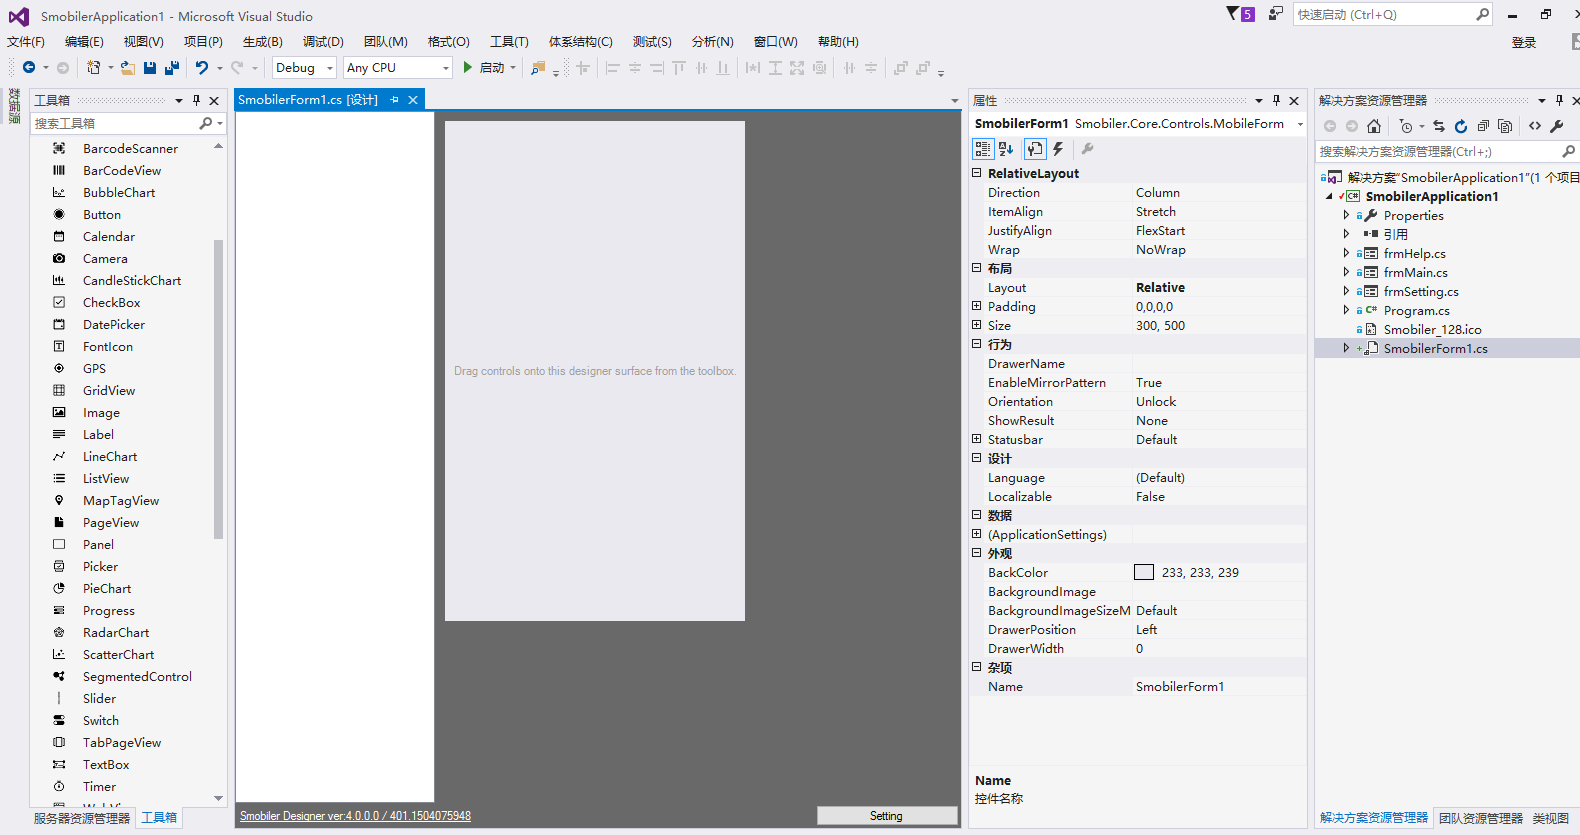The height and width of the screenshot is (835, 1580).
Task: Click the New Project toolbar icon
Action: point(93,68)
